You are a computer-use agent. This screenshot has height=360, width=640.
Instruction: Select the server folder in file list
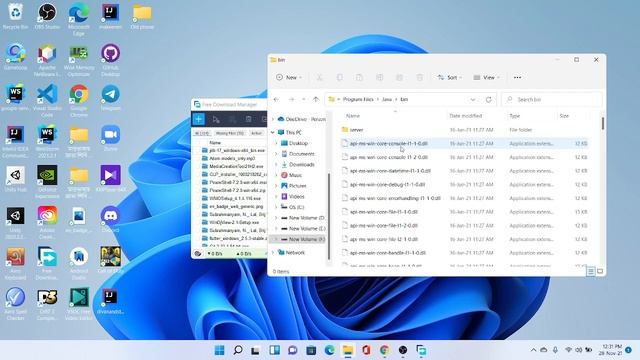point(356,129)
